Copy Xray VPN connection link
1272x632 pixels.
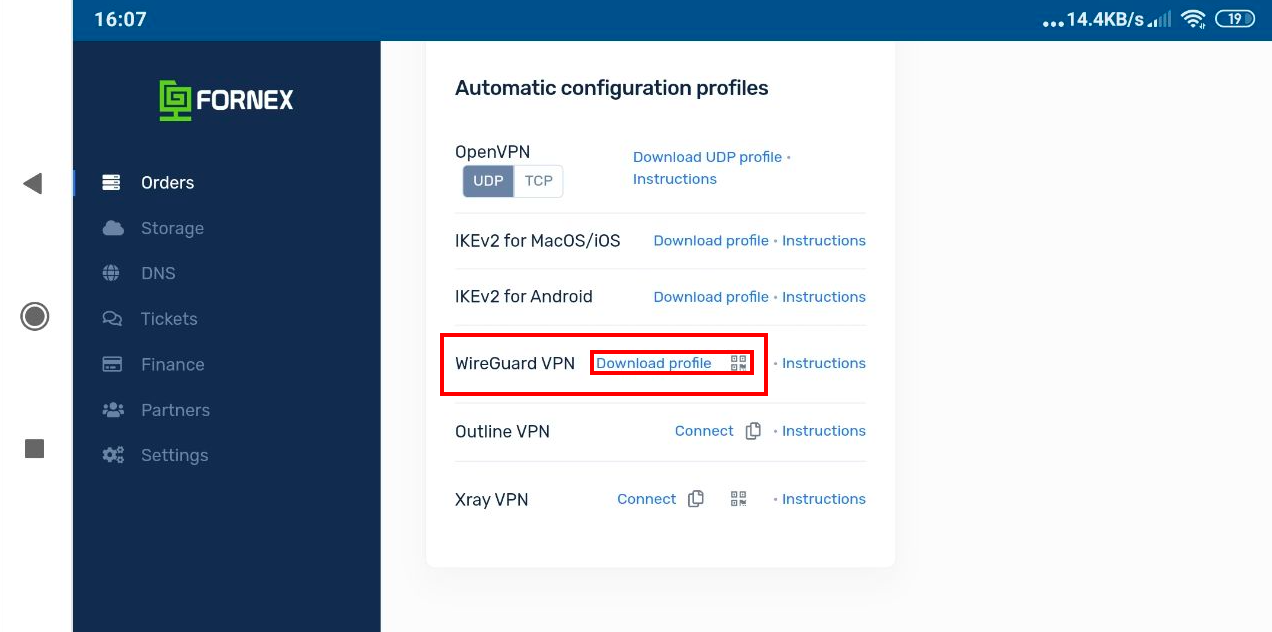tap(696, 499)
